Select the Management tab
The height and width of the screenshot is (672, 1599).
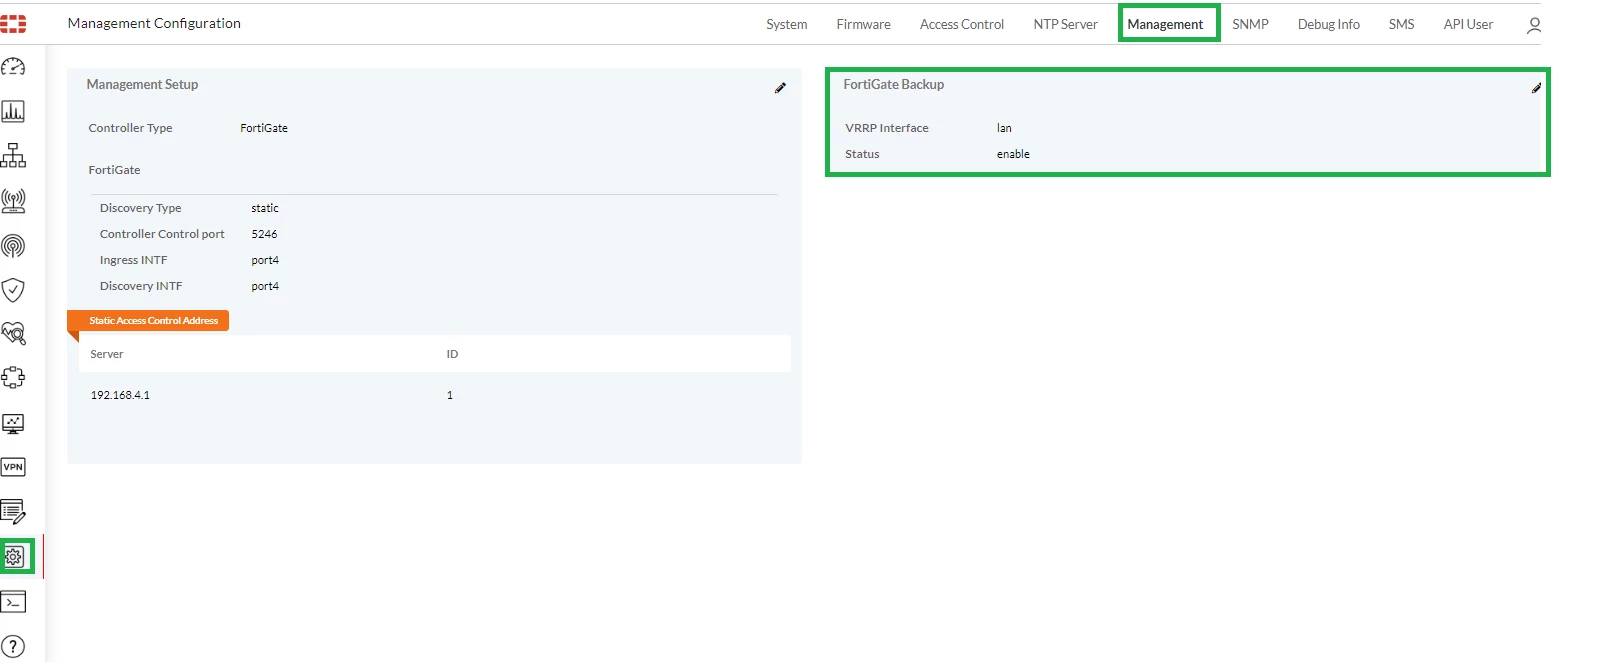(x=1166, y=24)
